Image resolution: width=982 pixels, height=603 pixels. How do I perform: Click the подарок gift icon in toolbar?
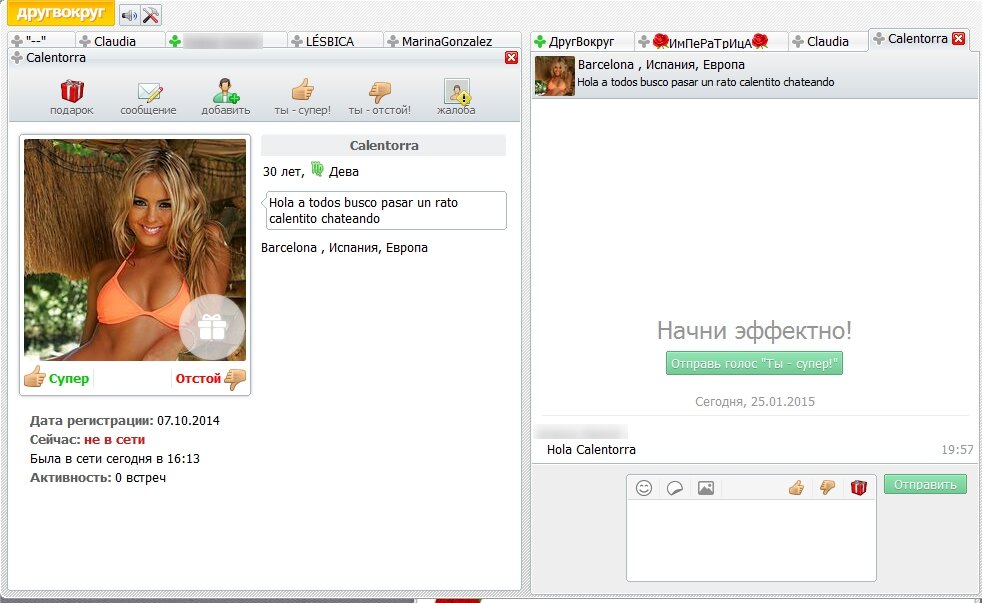click(72, 92)
